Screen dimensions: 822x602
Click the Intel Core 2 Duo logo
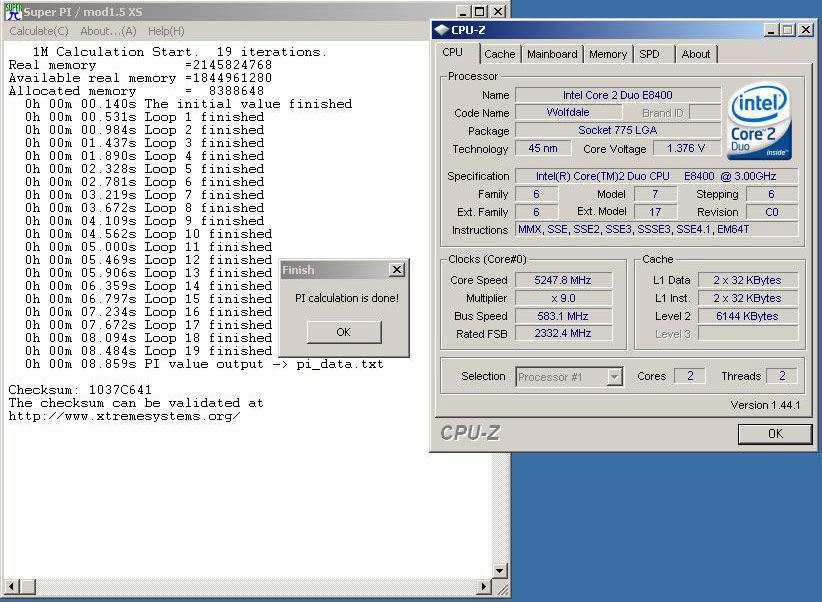pyautogui.click(x=759, y=121)
